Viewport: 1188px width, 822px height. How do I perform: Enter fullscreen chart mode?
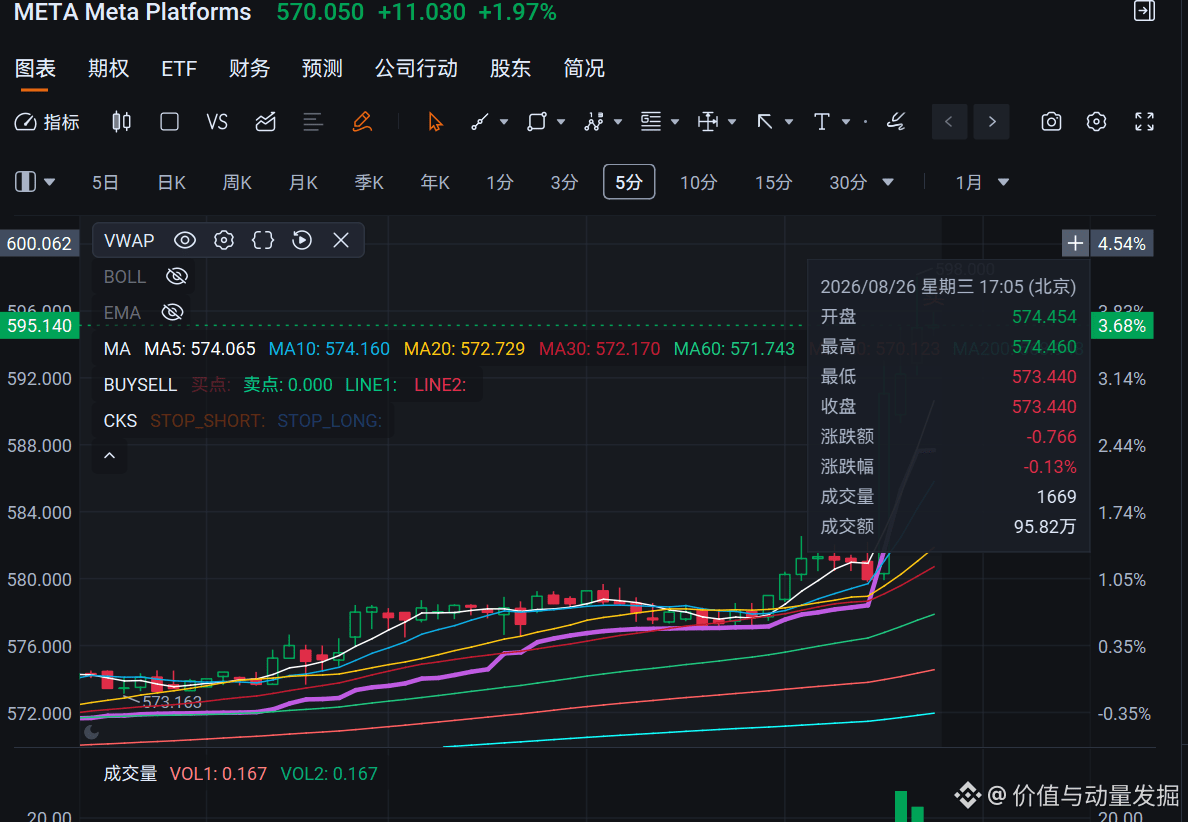[x=1144, y=122]
